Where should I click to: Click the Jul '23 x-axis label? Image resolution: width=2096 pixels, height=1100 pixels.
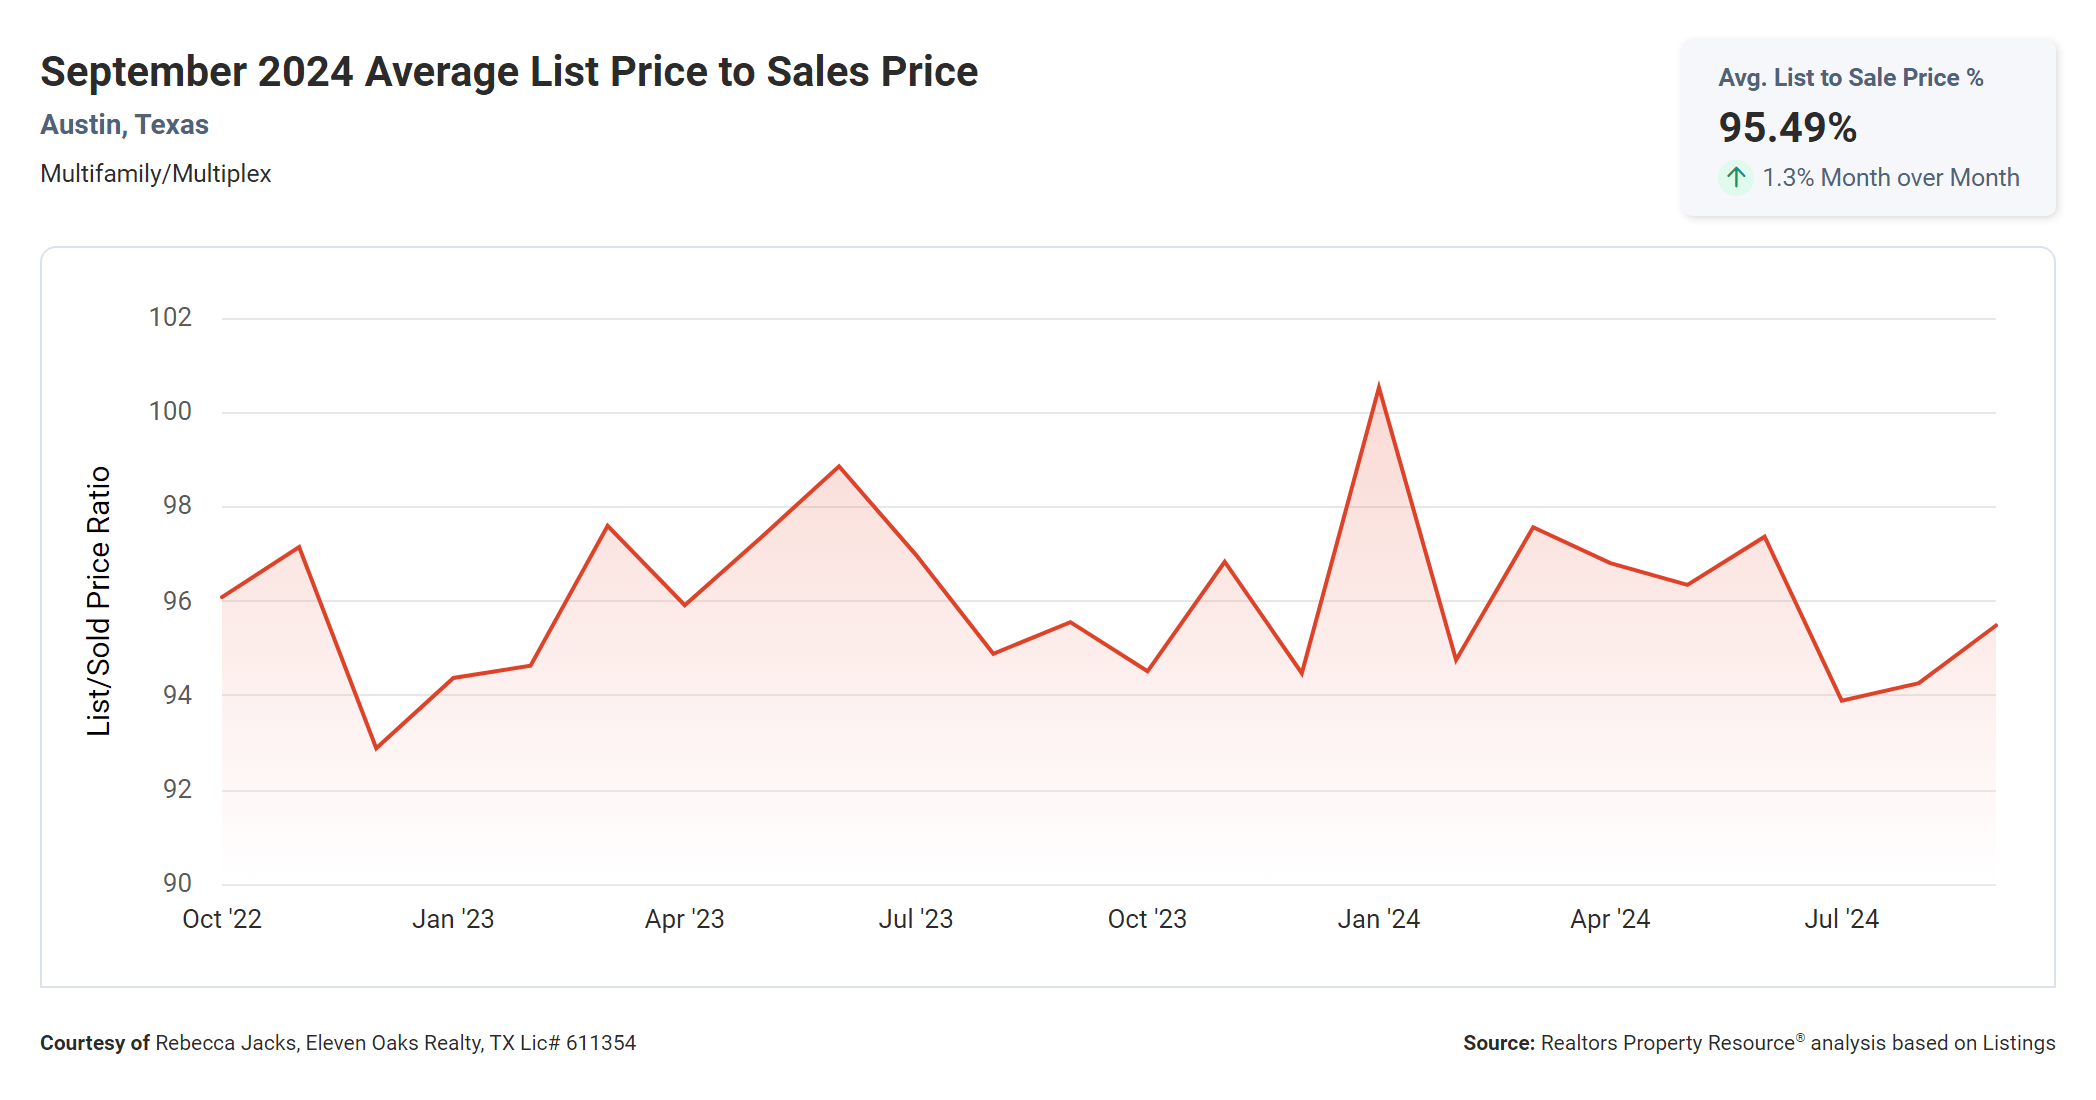915,919
